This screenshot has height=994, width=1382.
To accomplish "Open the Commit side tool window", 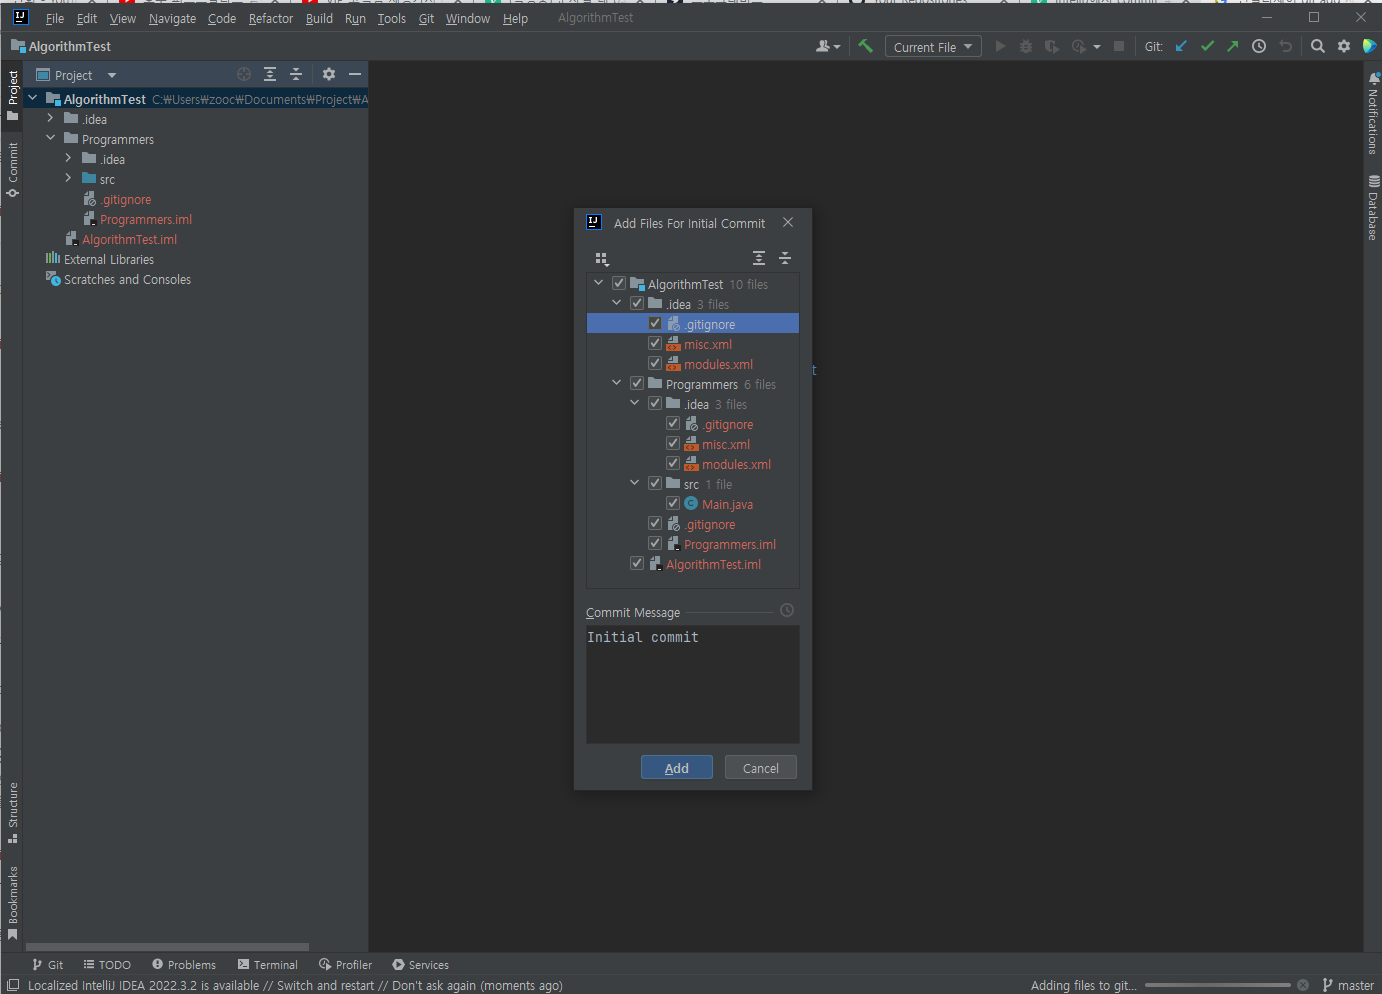I will tap(12, 170).
